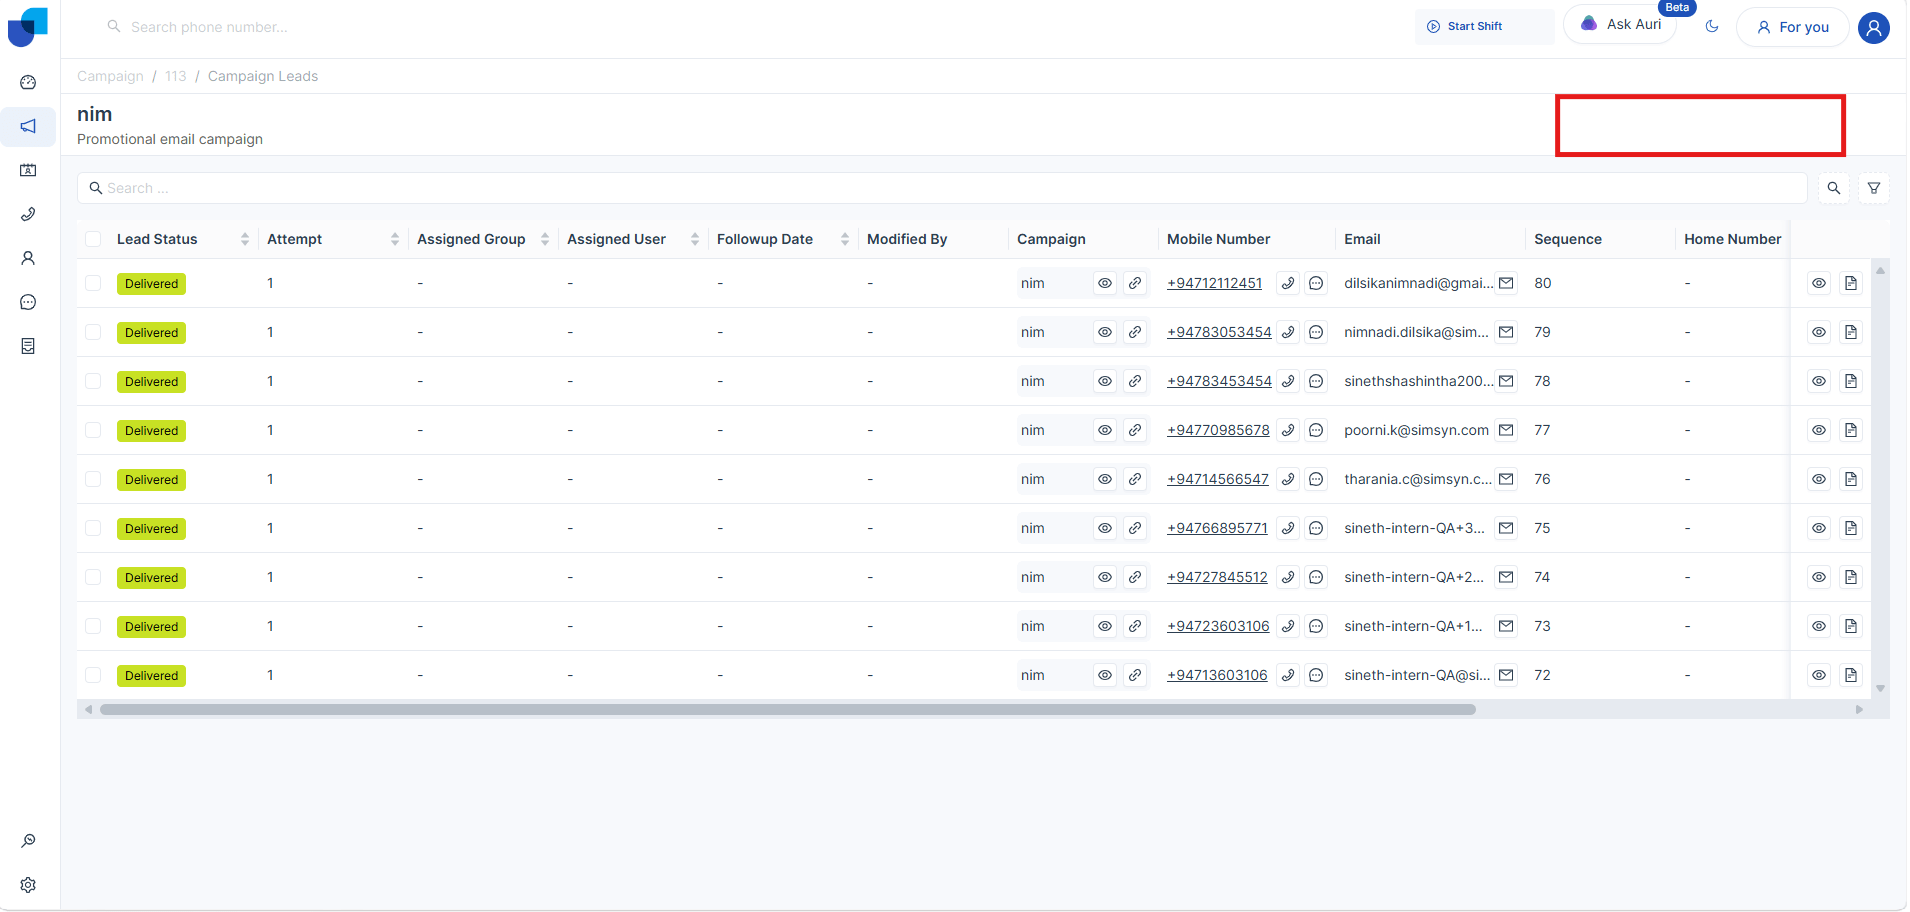Image resolution: width=1910 pixels, height=912 pixels.
Task: Open phone number link +94783053454
Action: click(x=1219, y=333)
